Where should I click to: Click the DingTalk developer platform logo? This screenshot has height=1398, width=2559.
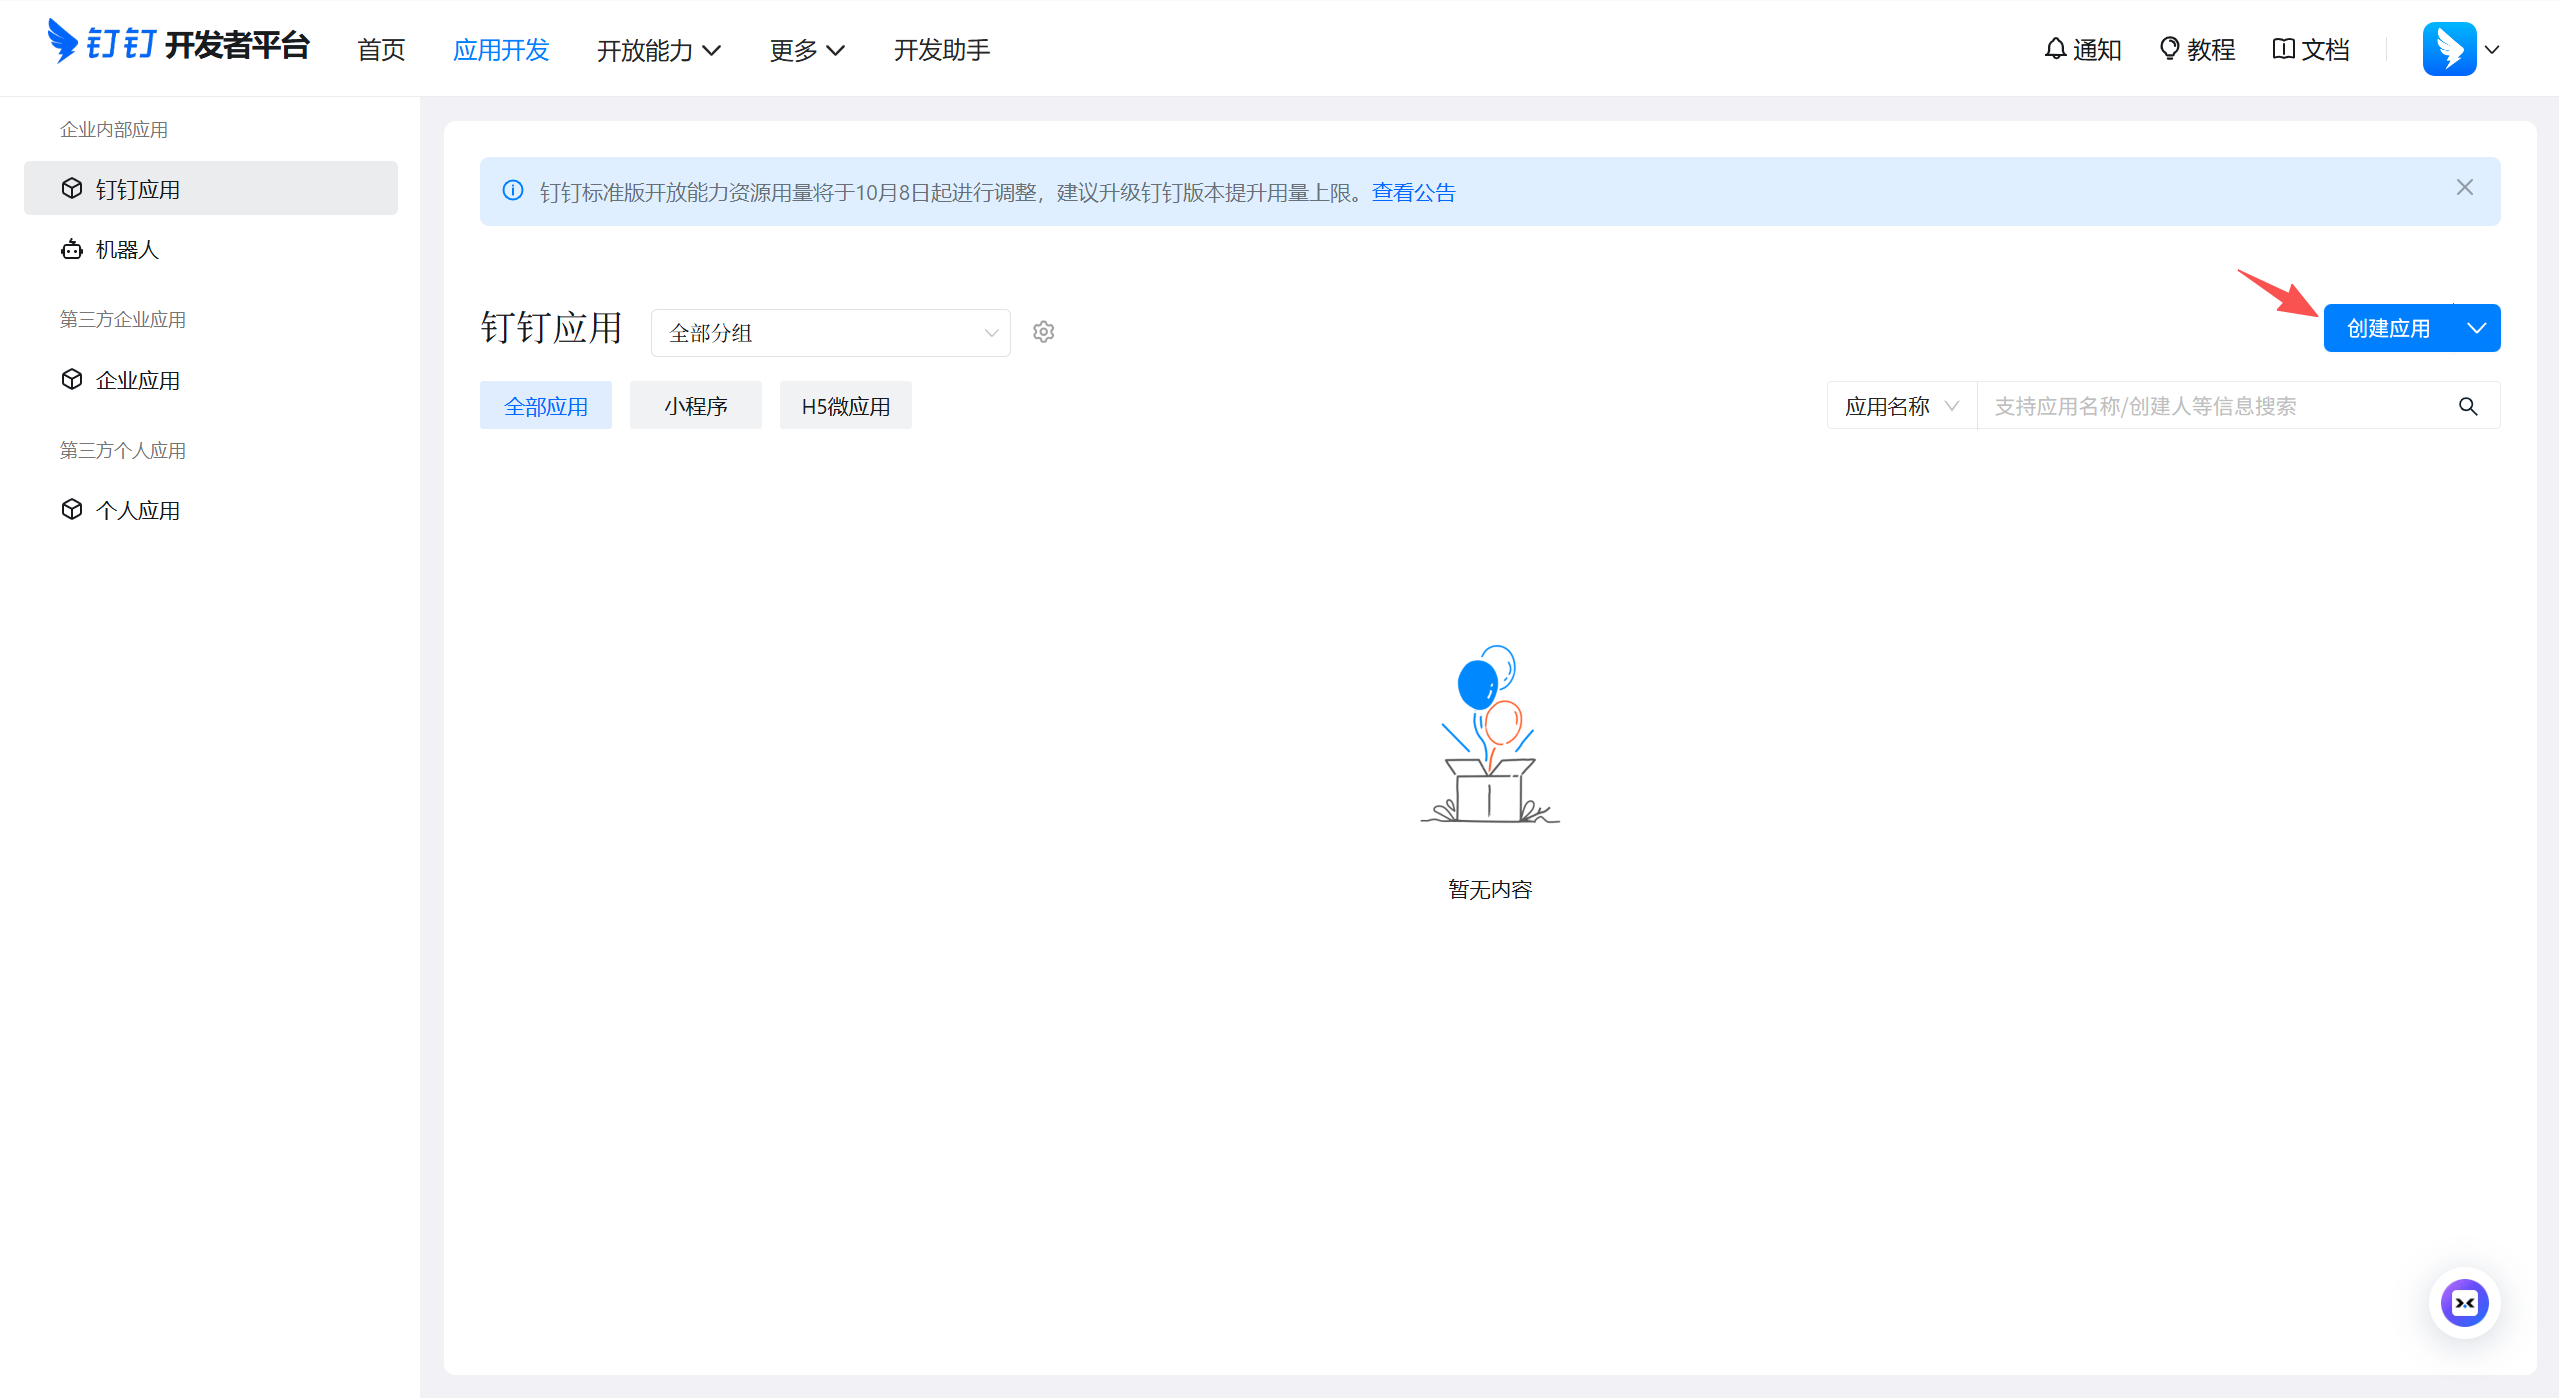pos(179,43)
